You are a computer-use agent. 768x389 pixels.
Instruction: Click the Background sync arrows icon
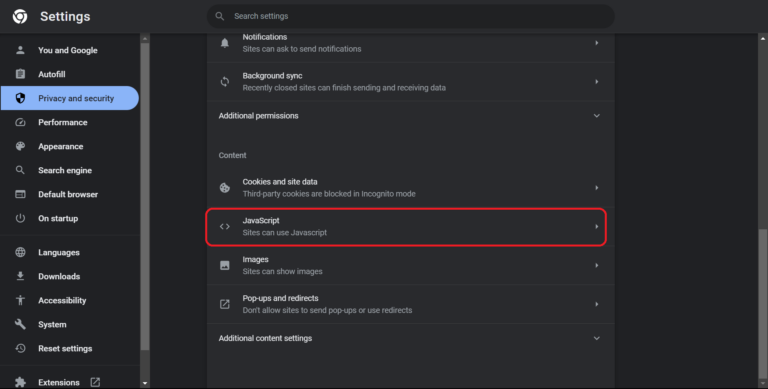coord(224,82)
